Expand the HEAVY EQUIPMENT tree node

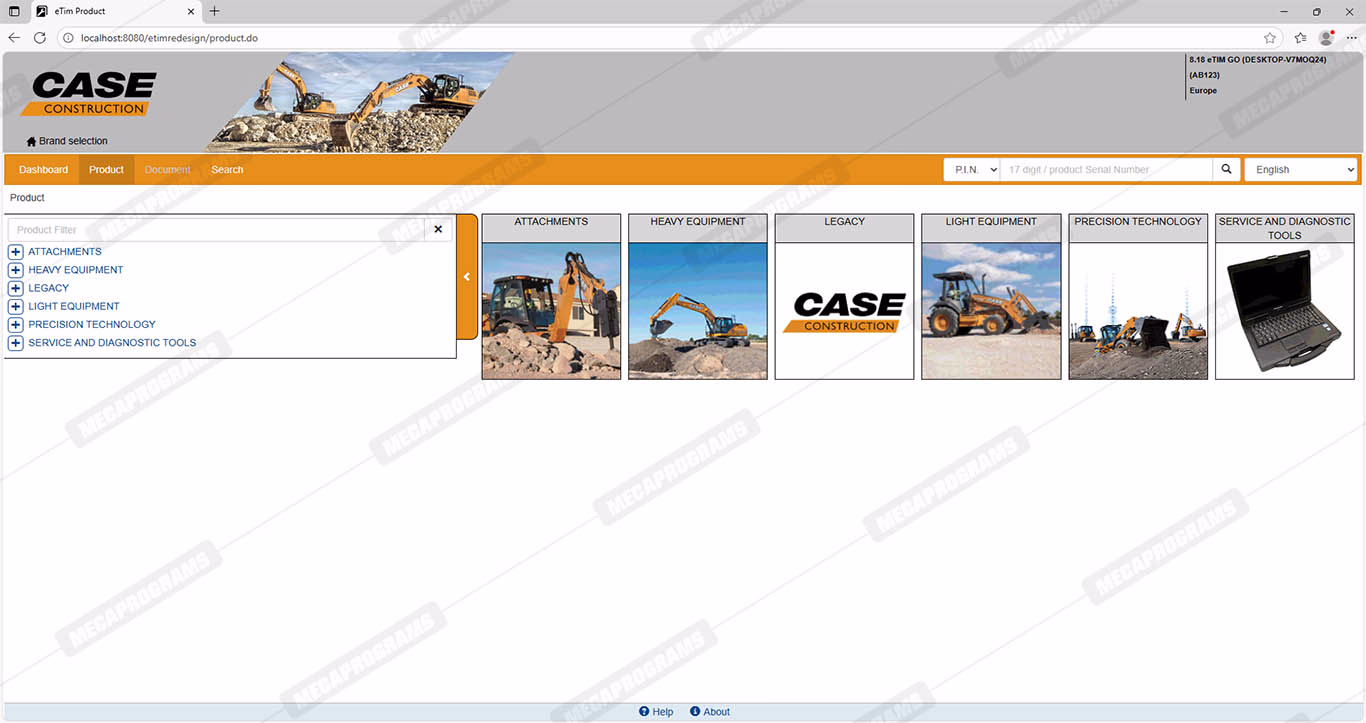pos(15,270)
